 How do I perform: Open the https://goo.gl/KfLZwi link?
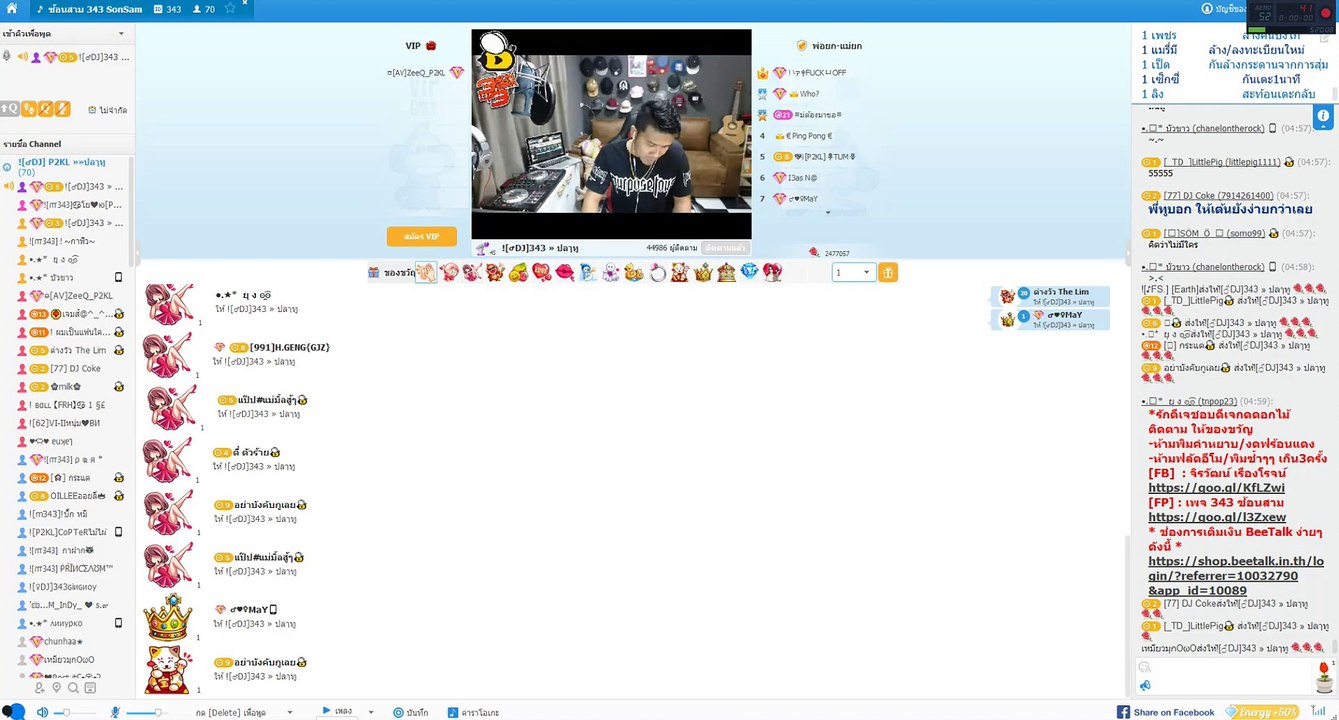click(1216, 488)
